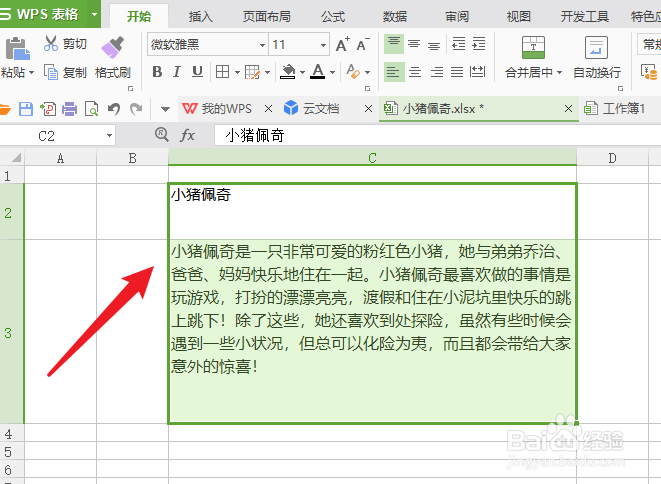Viewport: 661px width, 484px height.
Task: Toggle justify alignment
Action: [457, 72]
